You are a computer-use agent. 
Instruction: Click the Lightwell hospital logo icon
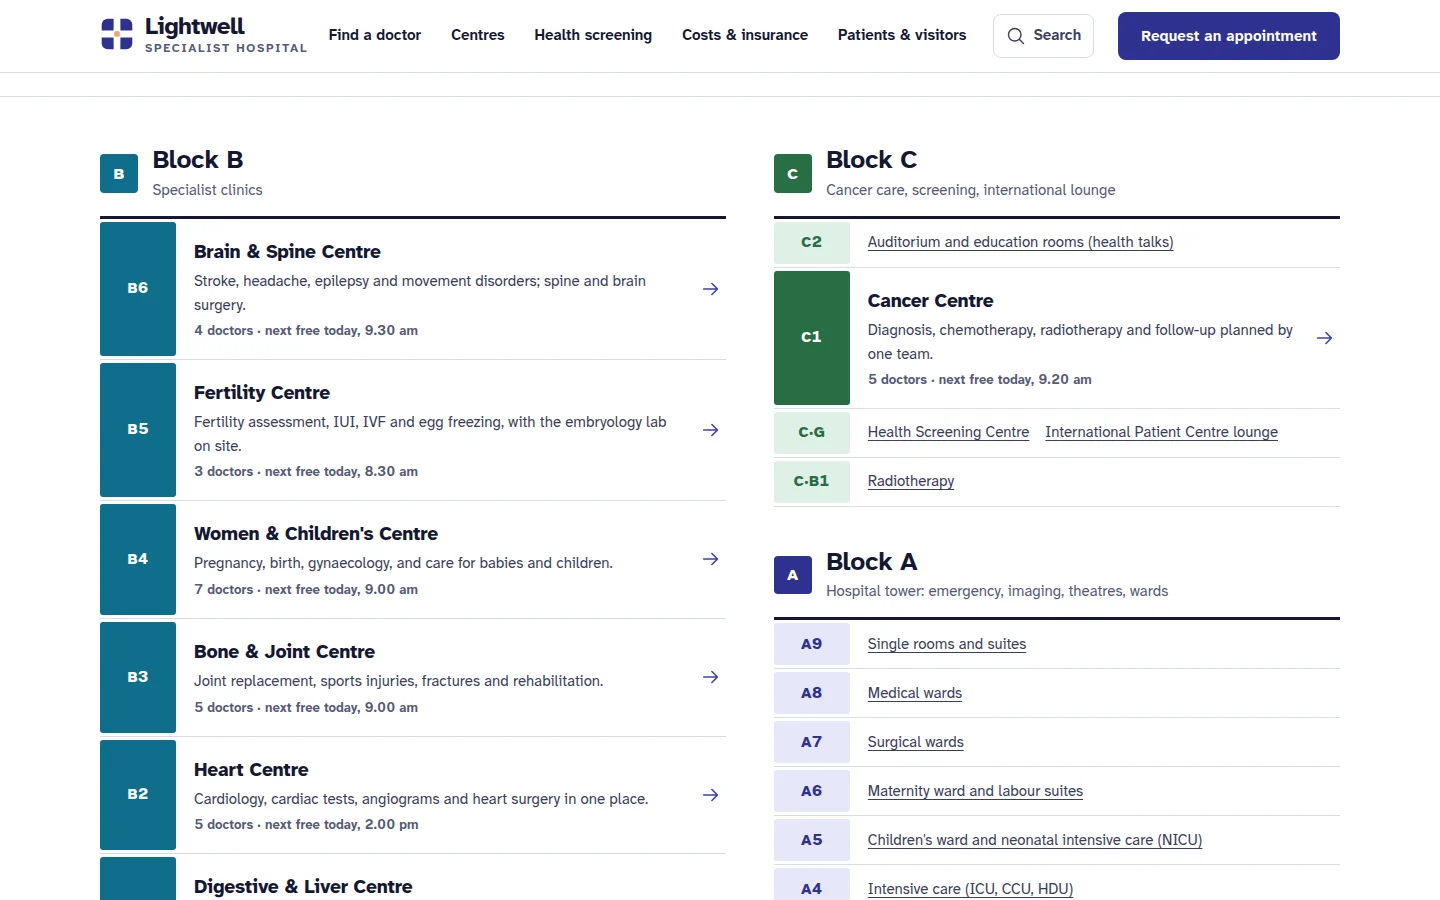[117, 34]
